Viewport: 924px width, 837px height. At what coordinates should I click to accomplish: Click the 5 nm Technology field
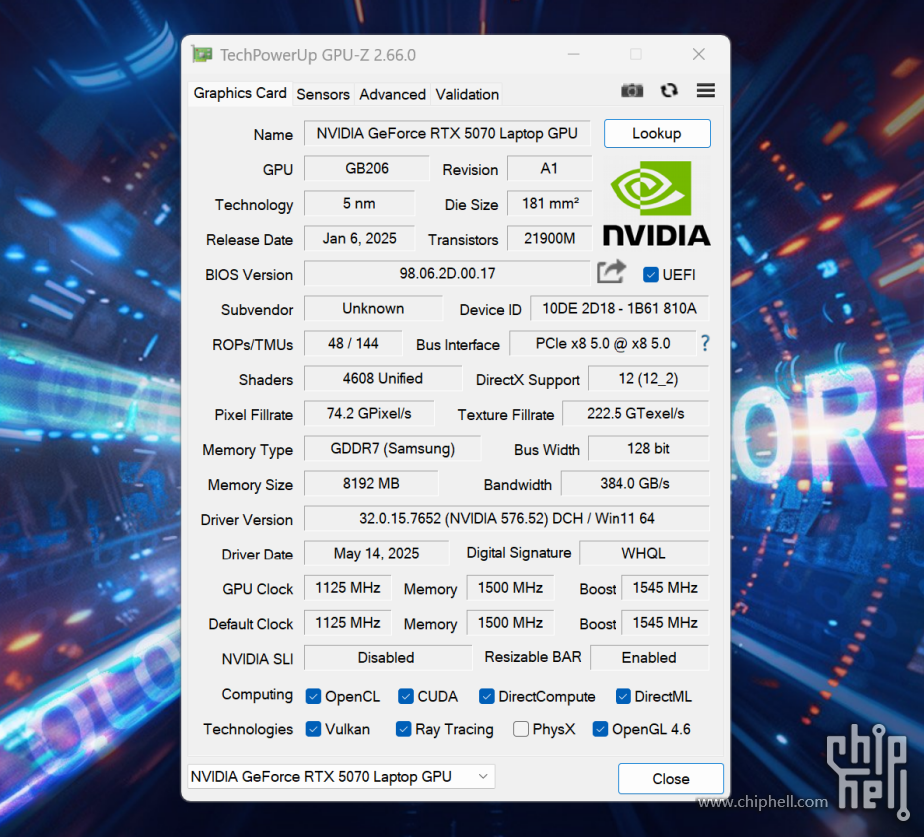coord(359,203)
